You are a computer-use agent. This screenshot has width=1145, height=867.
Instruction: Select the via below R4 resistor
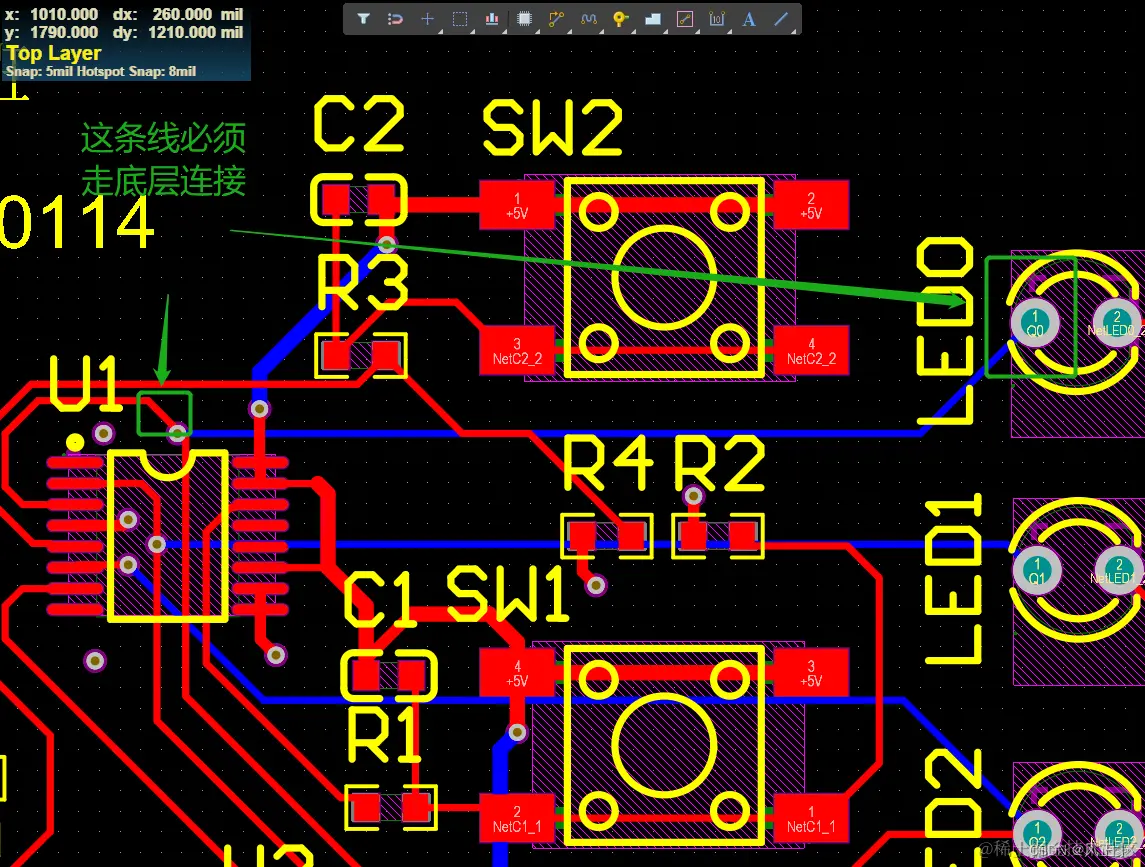pos(597,585)
